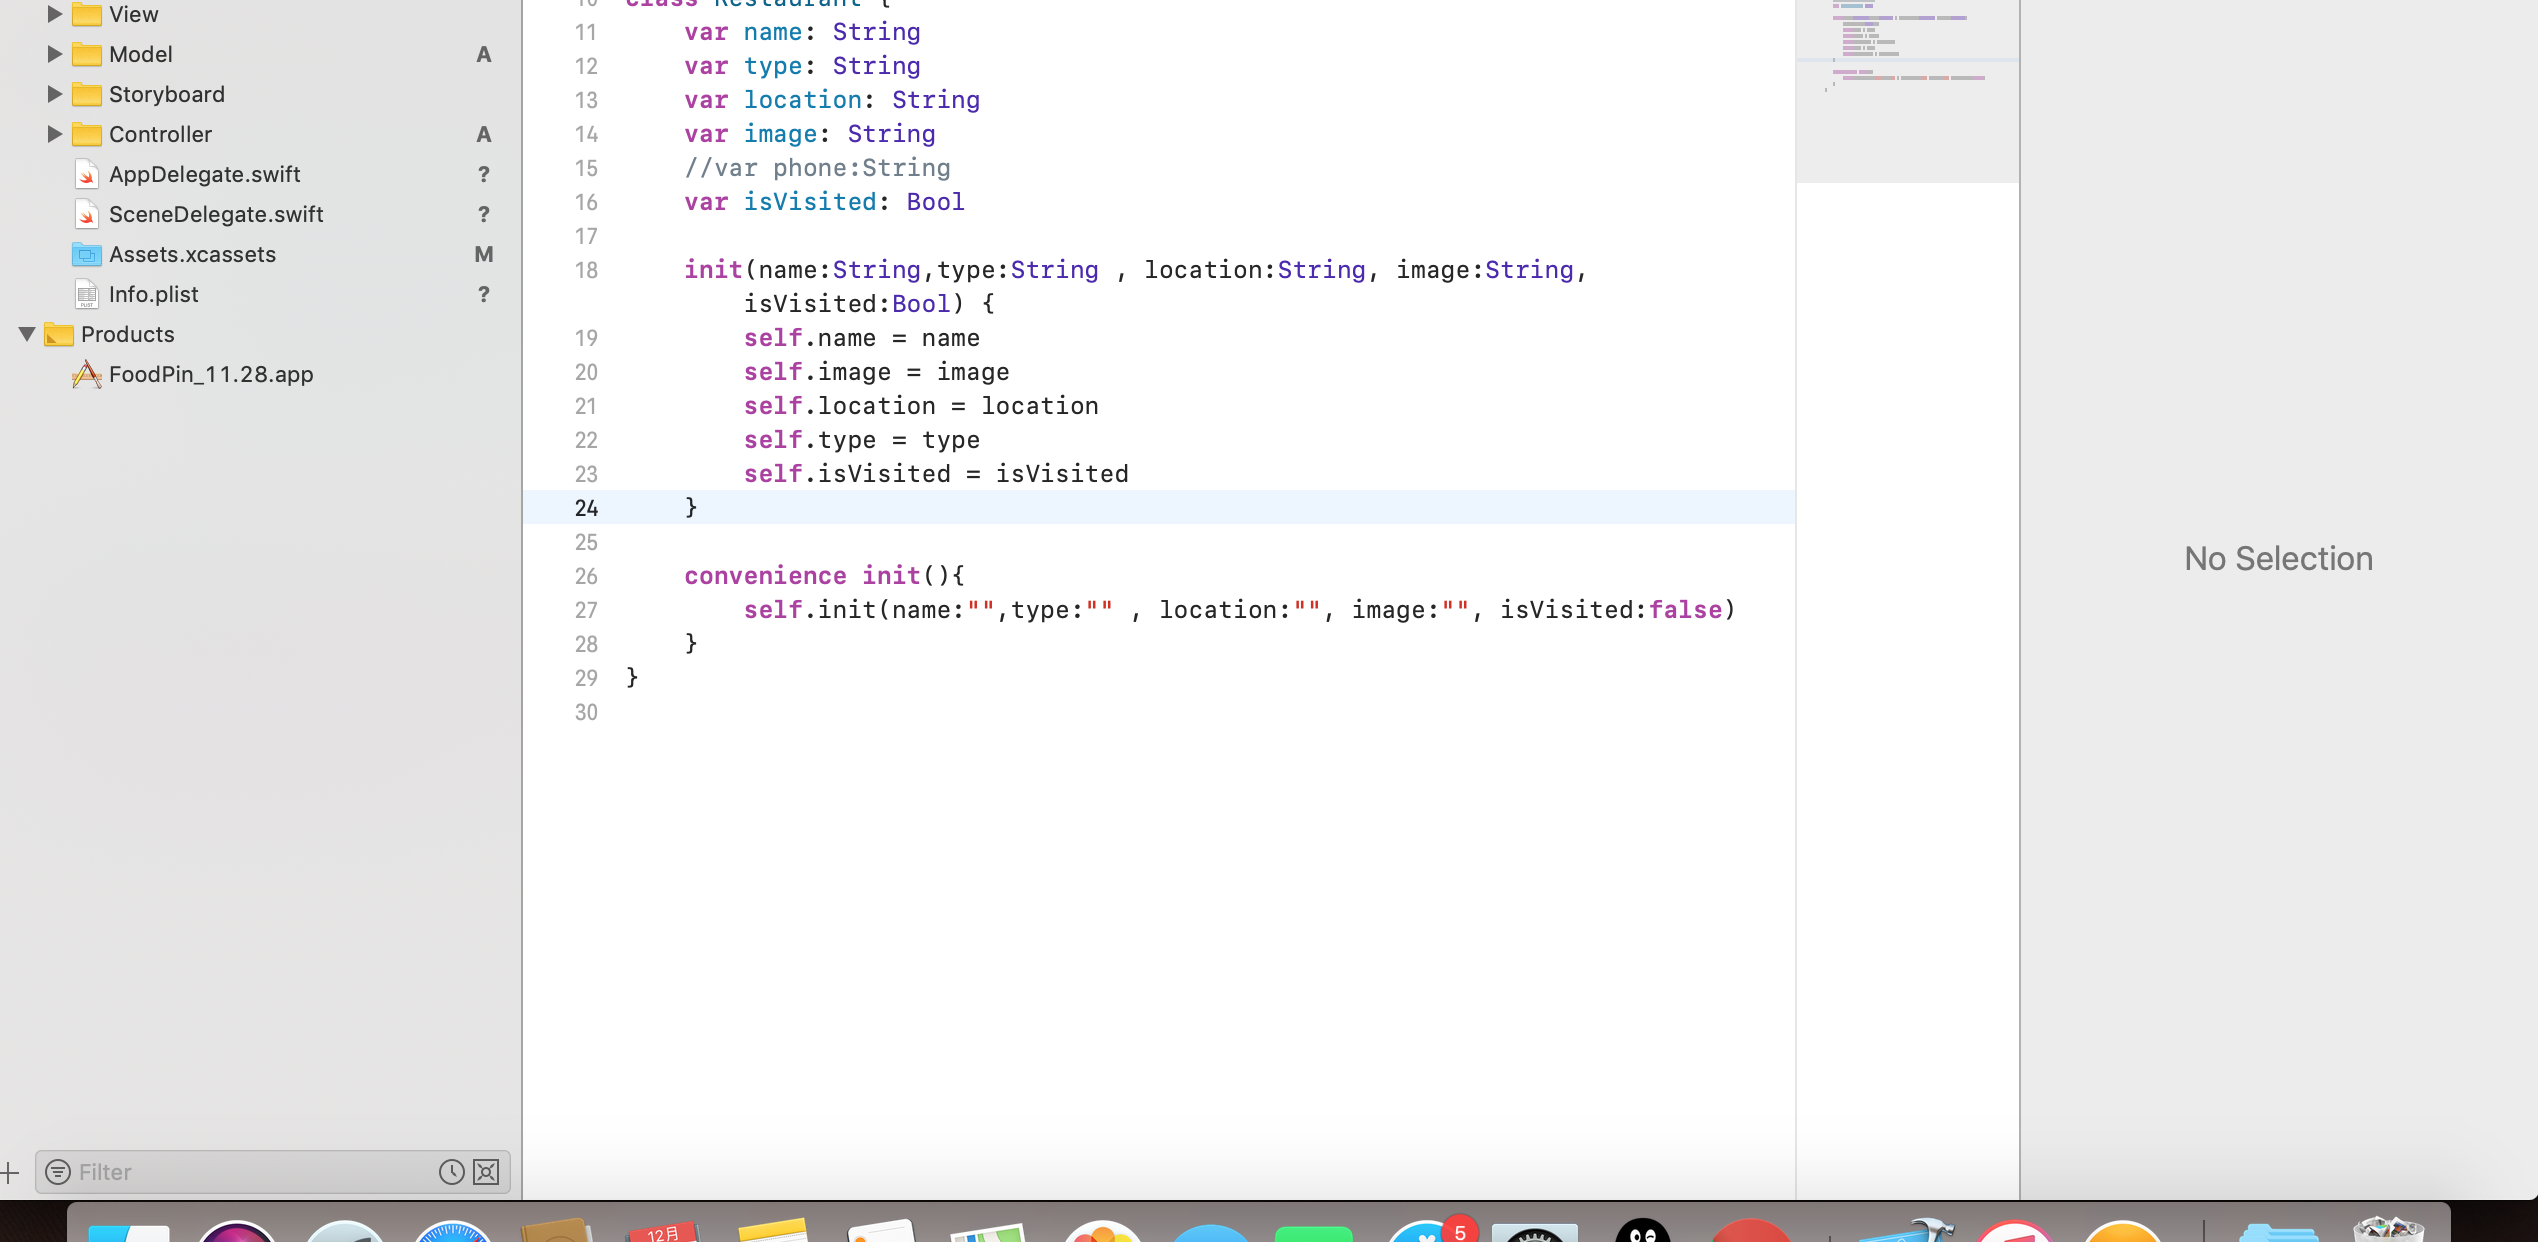Click inside the navigator Filter field

pyautogui.click(x=250, y=1172)
